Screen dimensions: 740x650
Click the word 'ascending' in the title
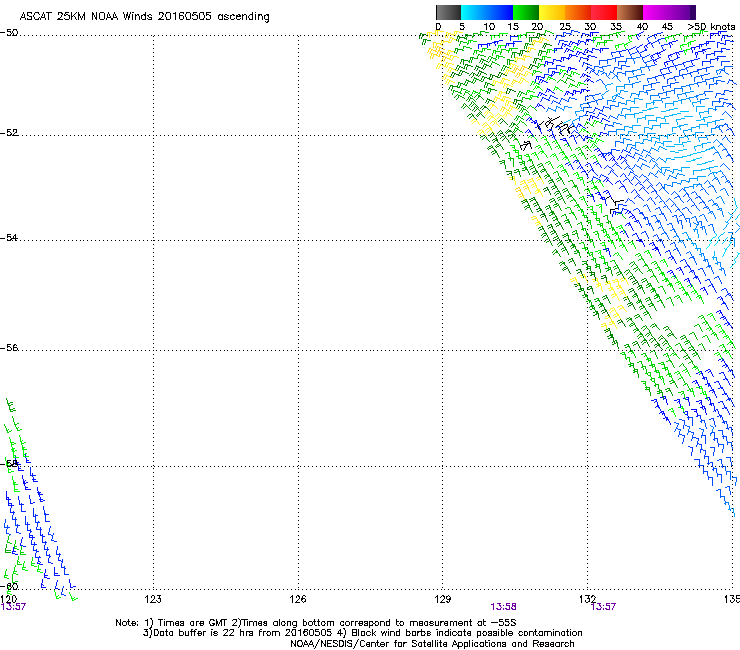243,17
